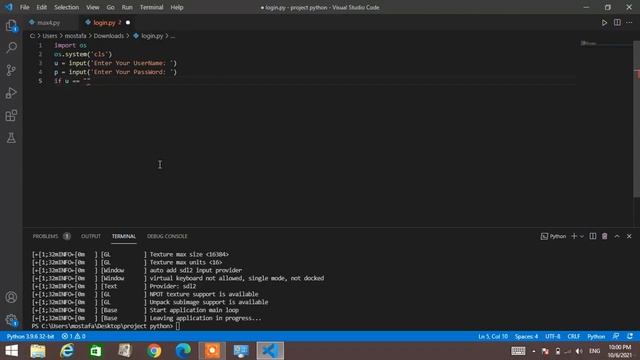The image size is (640, 360).
Task: Open notifications bell in status bar
Action: coord(630,336)
